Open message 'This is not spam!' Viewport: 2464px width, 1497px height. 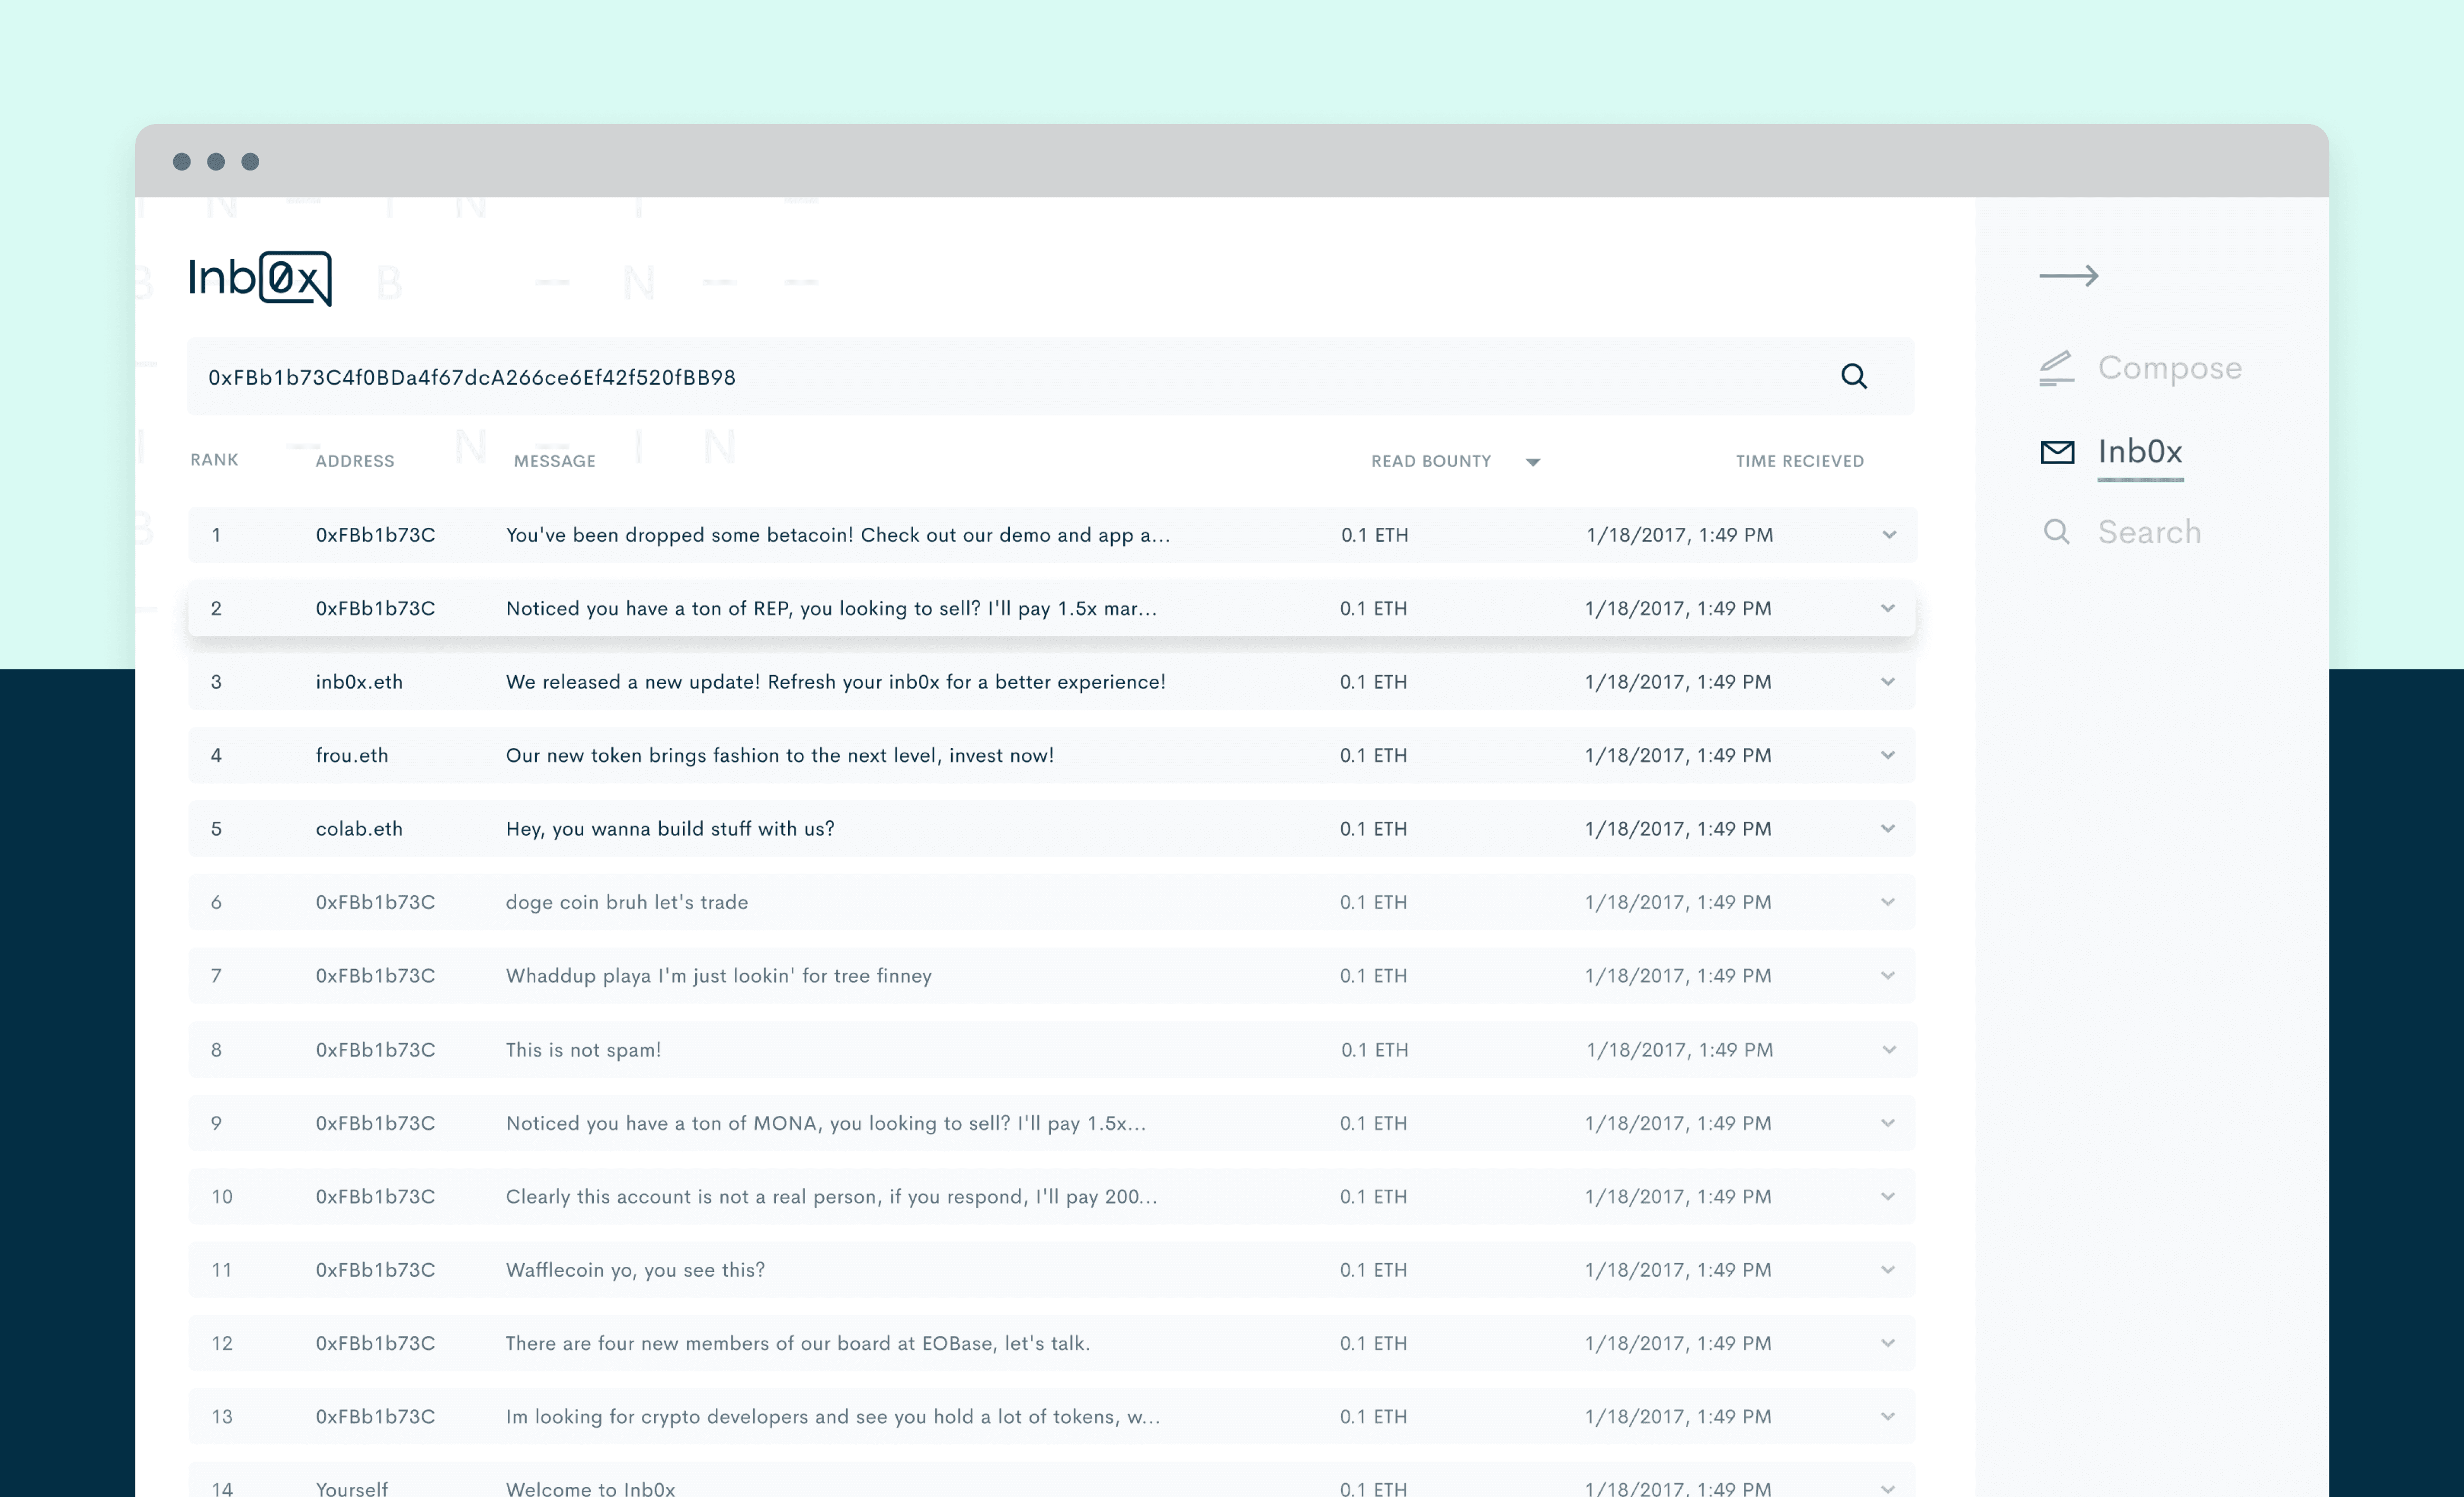(x=583, y=1050)
